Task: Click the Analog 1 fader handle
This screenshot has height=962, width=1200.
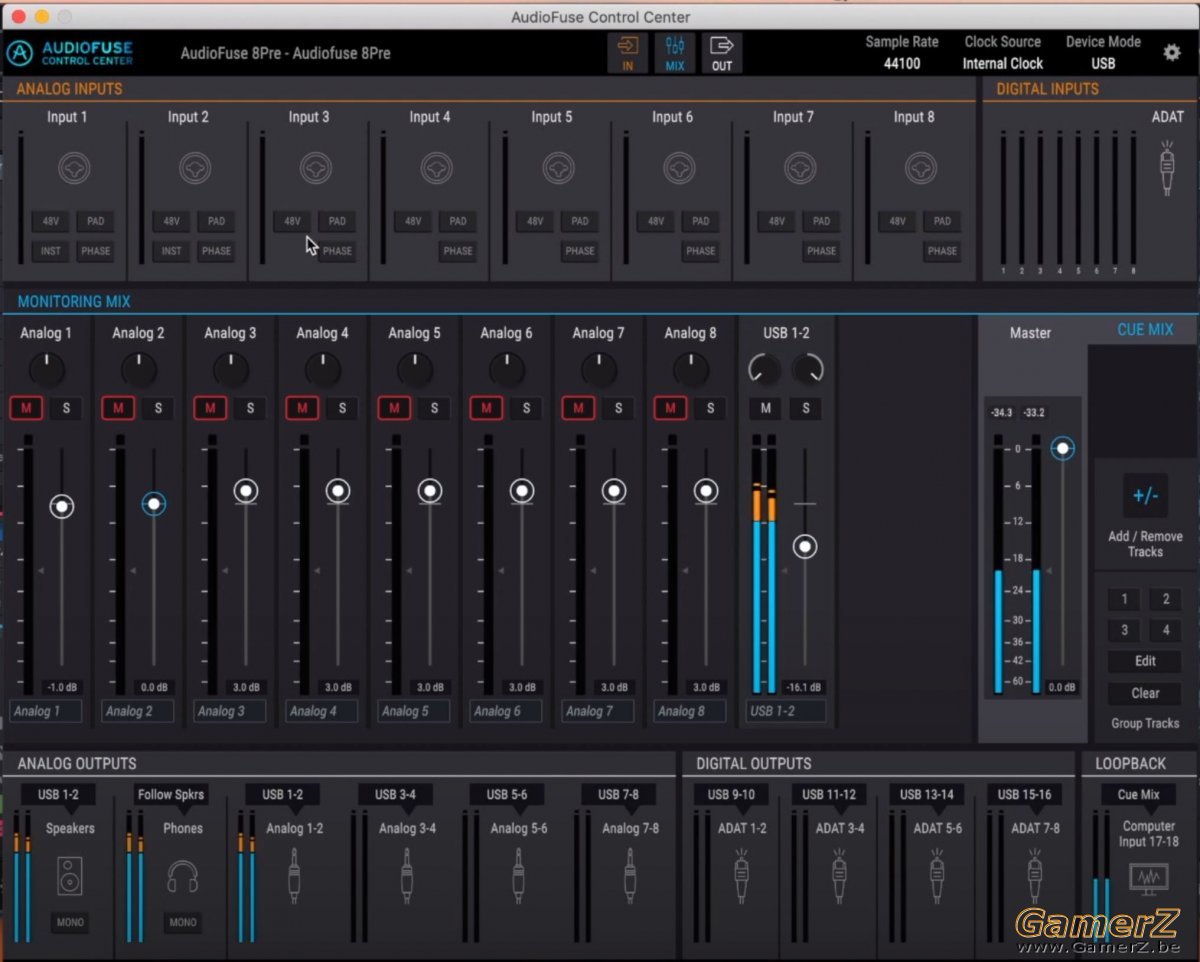Action: 62,506
